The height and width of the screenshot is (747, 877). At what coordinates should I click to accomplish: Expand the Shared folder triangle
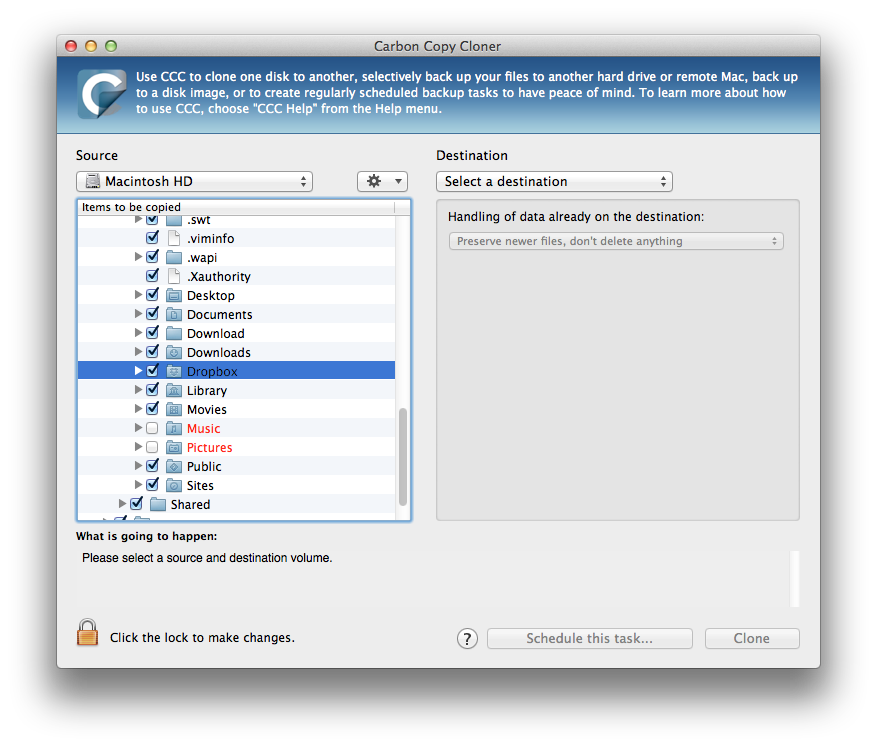coord(122,504)
